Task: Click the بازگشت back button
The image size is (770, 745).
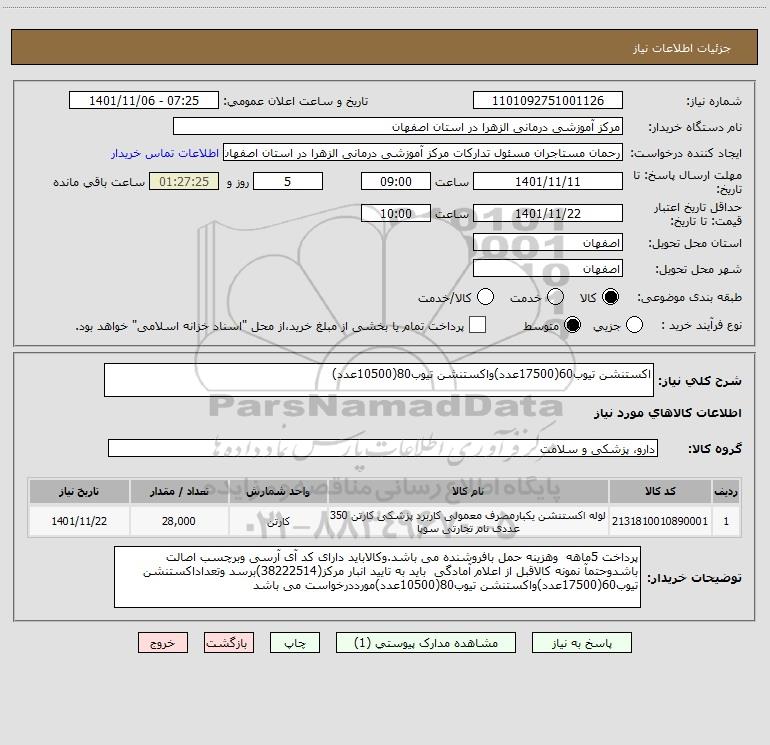Action: [229, 643]
